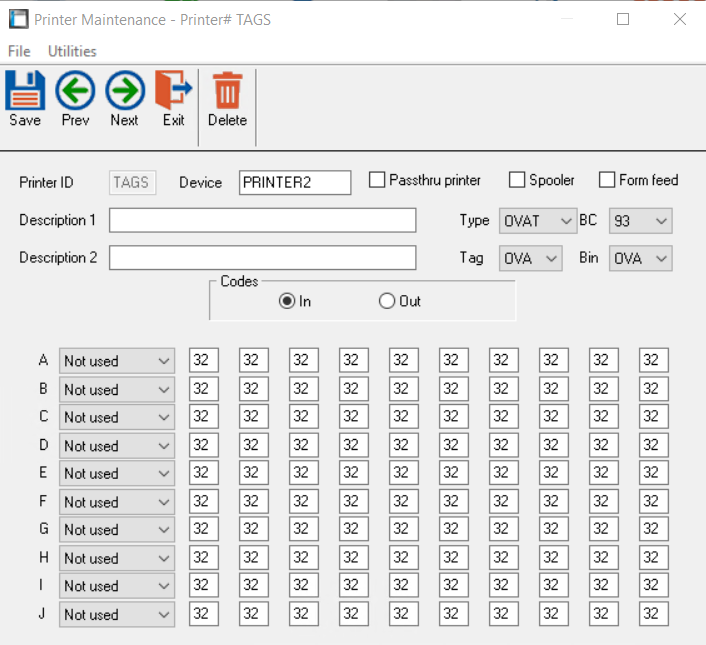
Task: Open the File menu
Action: click(x=19, y=51)
